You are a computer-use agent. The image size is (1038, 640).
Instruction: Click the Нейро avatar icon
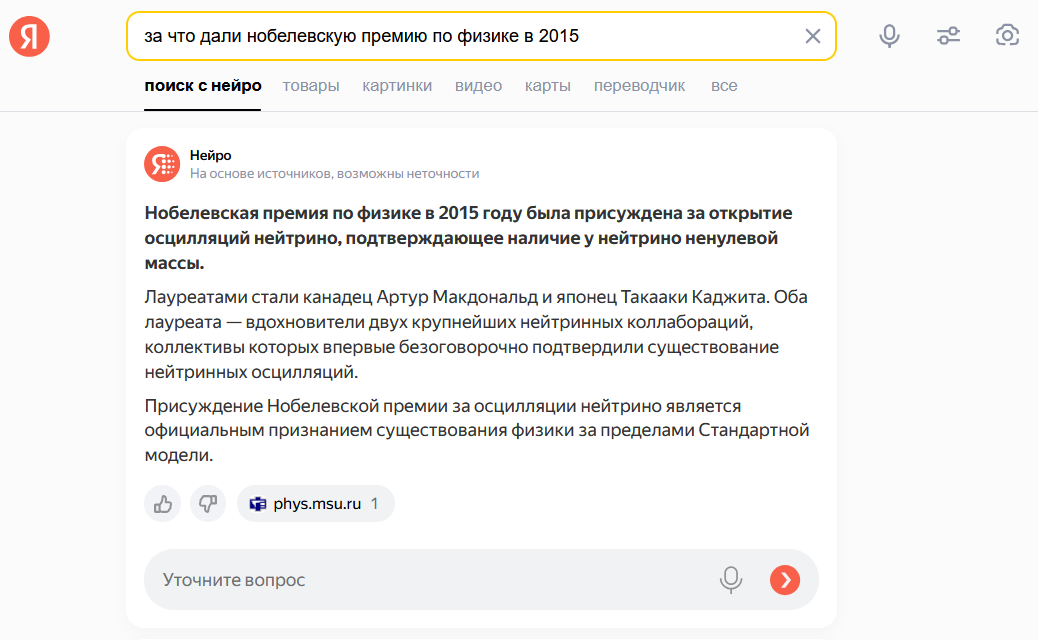pos(162,163)
